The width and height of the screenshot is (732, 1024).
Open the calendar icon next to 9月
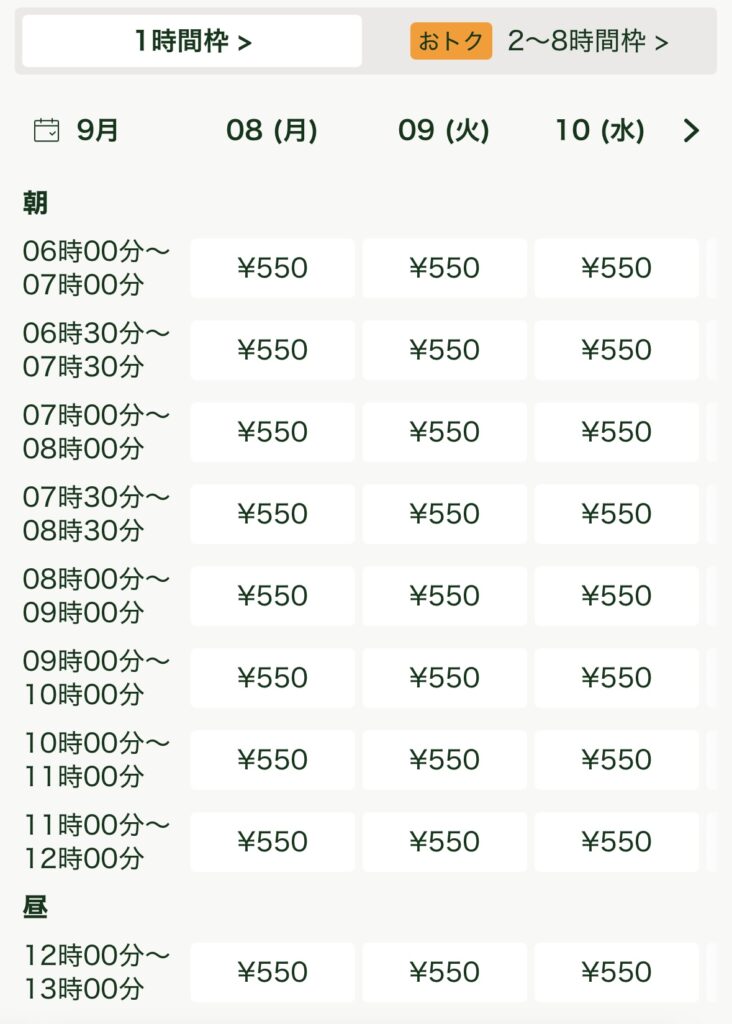(x=46, y=130)
